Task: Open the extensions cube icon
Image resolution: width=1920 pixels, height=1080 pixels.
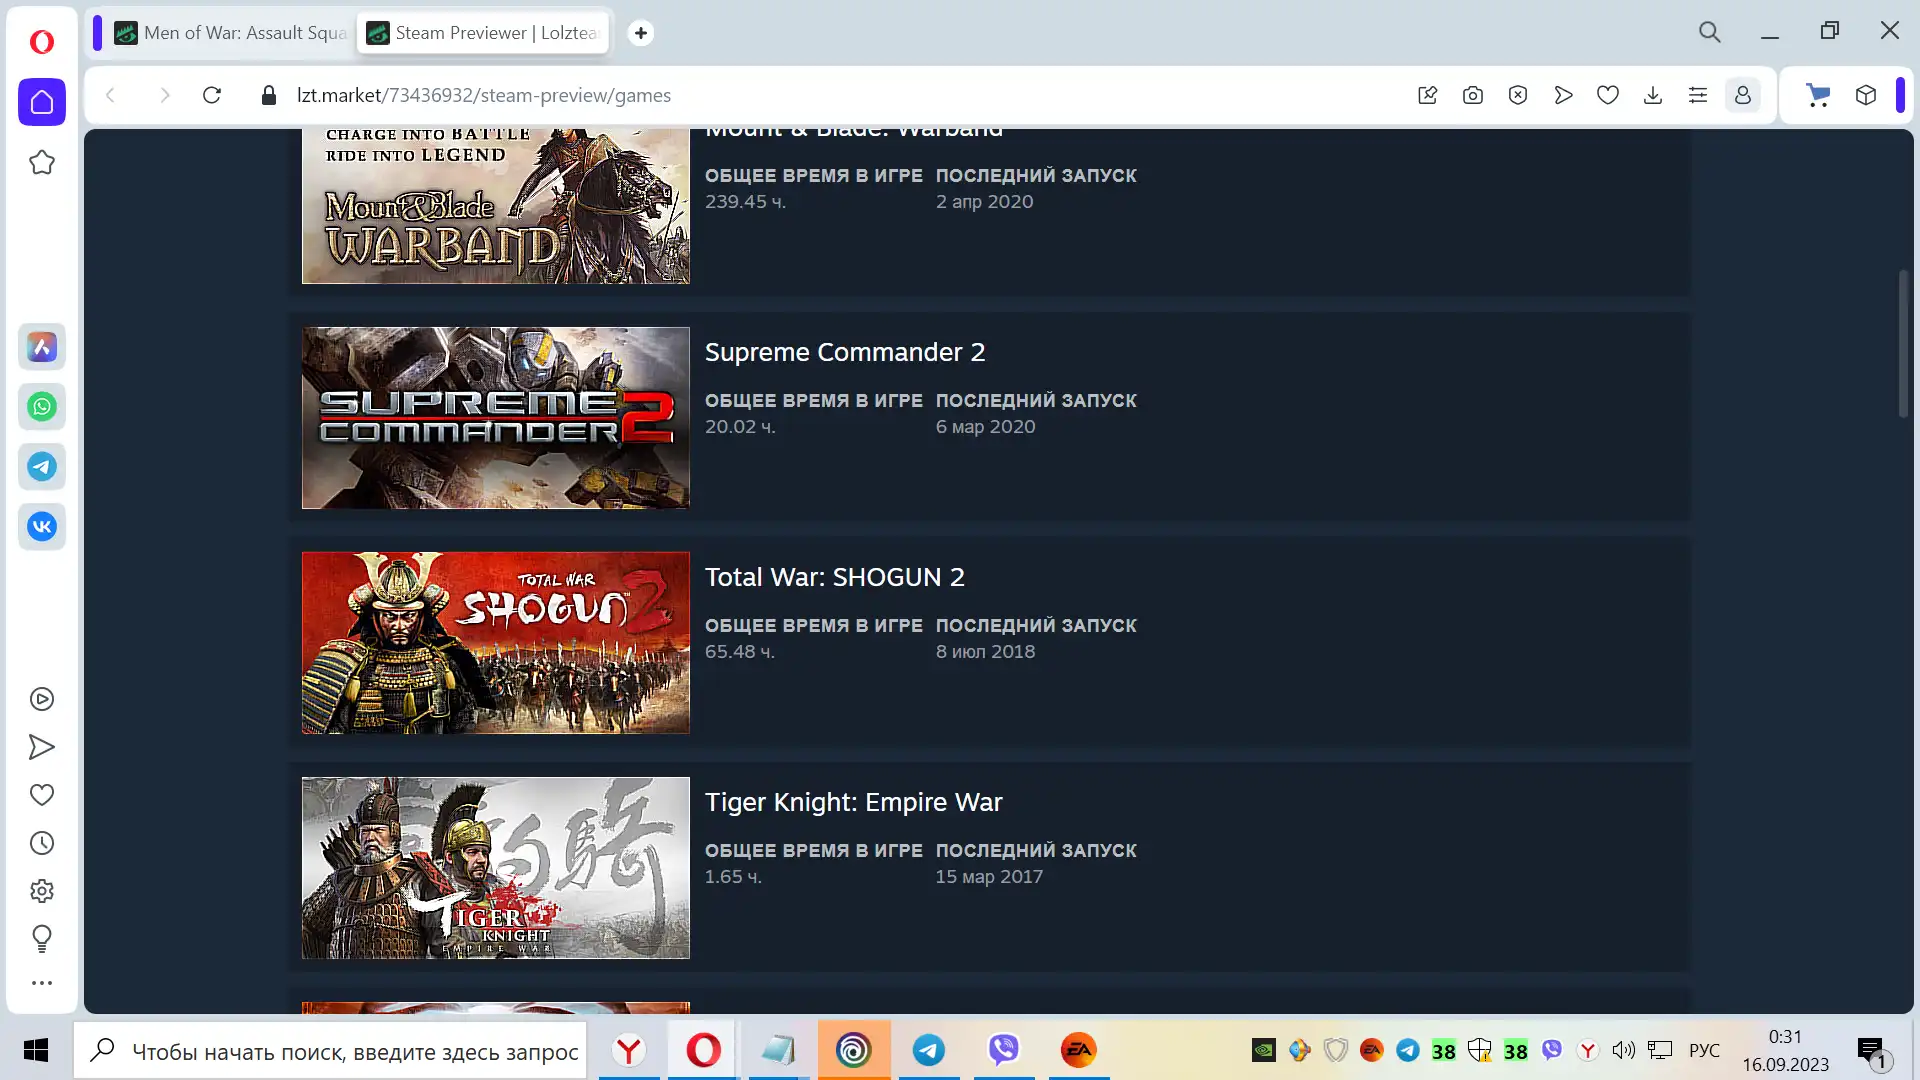Action: coord(1866,95)
